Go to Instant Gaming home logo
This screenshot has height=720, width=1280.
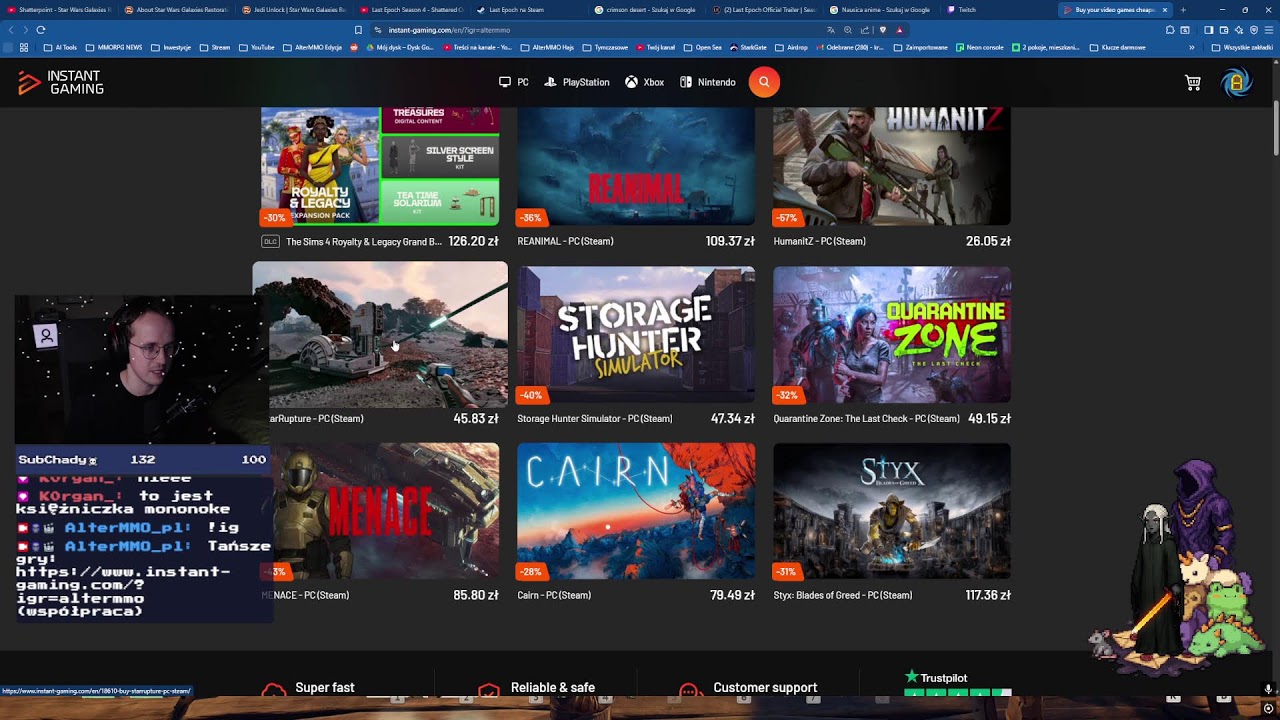pyautogui.click(x=61, y=83)
